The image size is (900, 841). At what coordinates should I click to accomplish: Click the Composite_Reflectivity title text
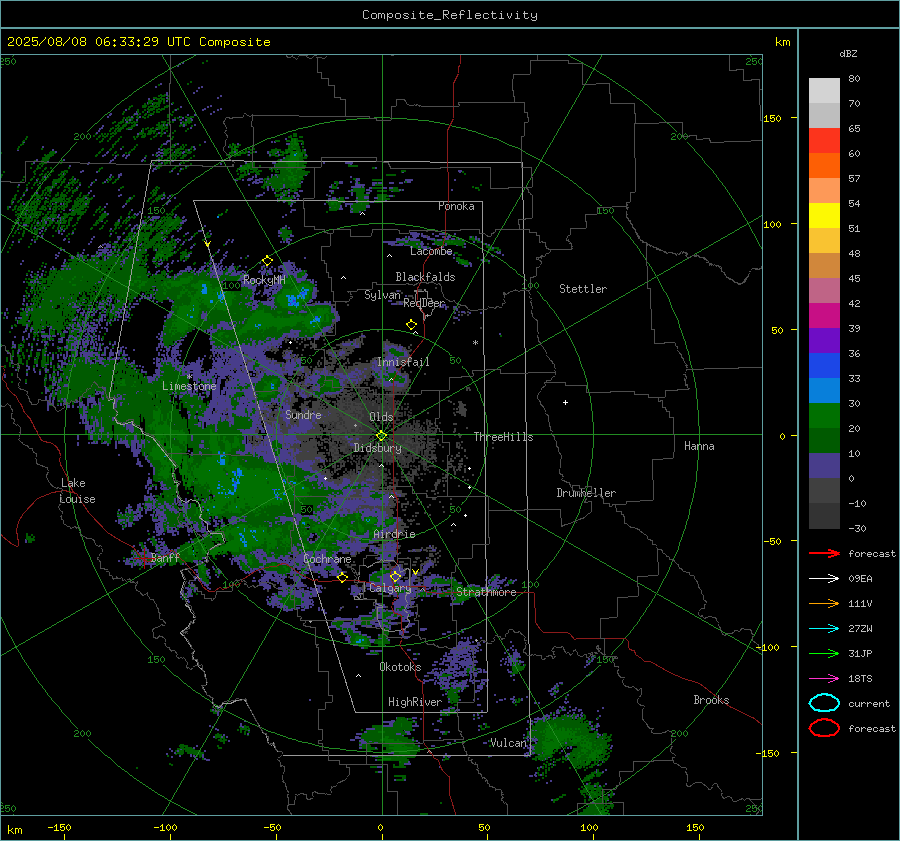450,15
